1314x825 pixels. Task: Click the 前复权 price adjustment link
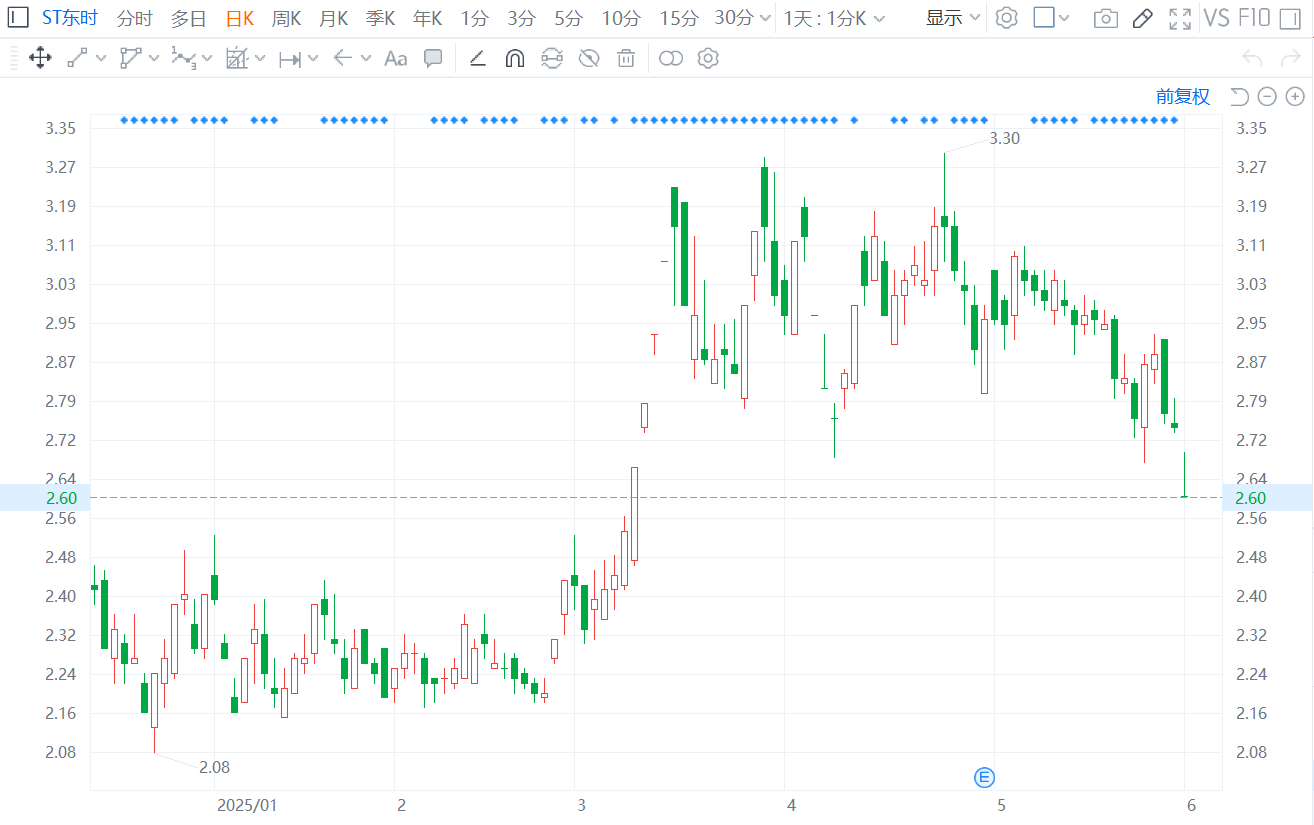pos(1183,96)
